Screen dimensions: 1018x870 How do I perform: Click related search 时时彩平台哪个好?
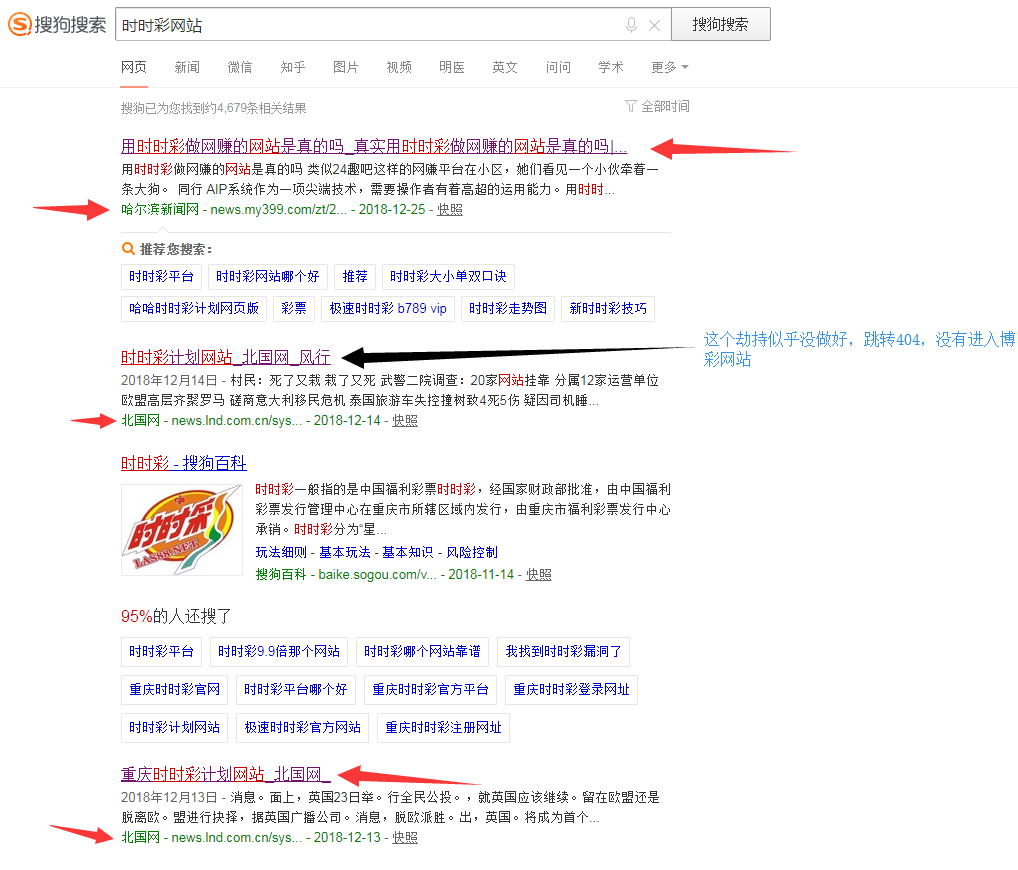click(x=295, y=690)
